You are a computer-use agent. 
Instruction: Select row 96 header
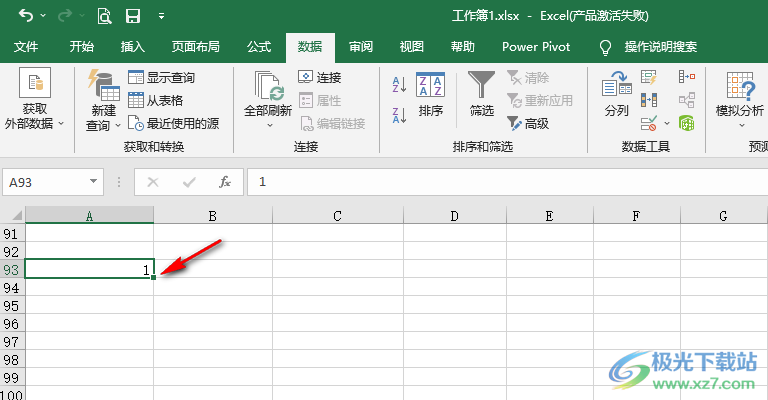point(12,324)
